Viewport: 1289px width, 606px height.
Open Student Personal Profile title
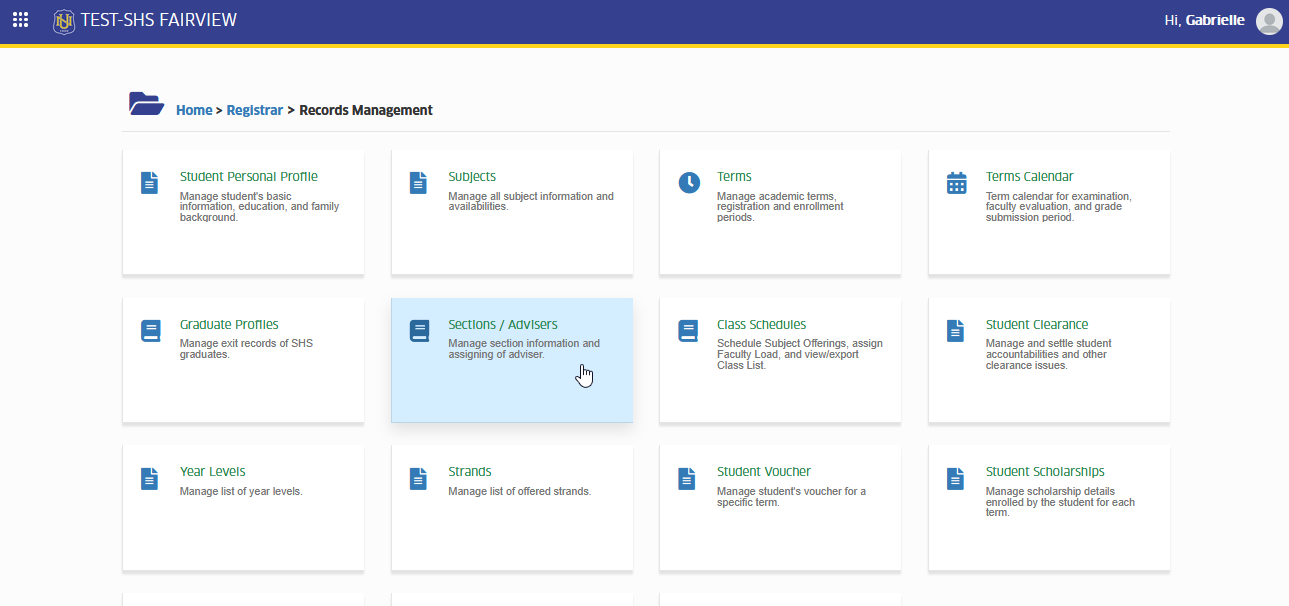249,176
